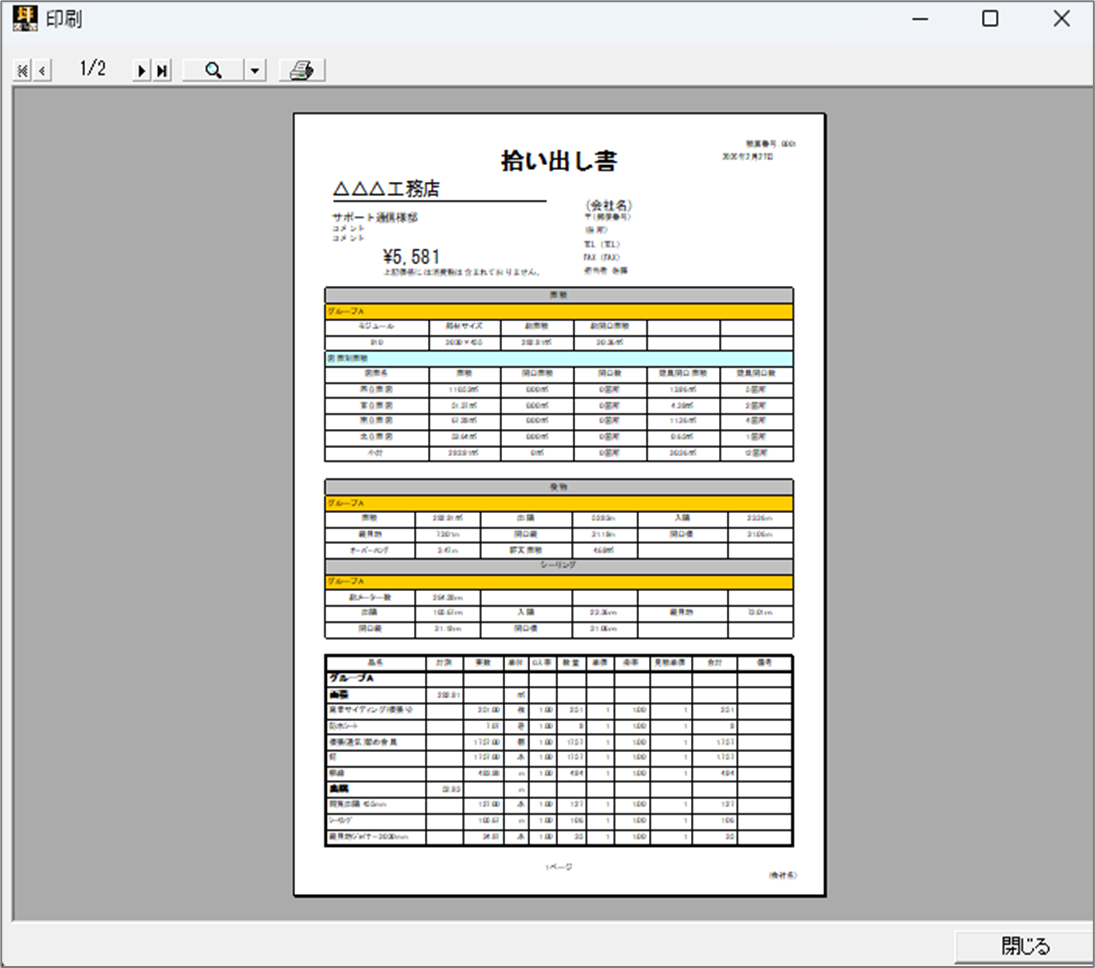
Task: Click the 品名 column header in table
Action: [x=374, y=663]
